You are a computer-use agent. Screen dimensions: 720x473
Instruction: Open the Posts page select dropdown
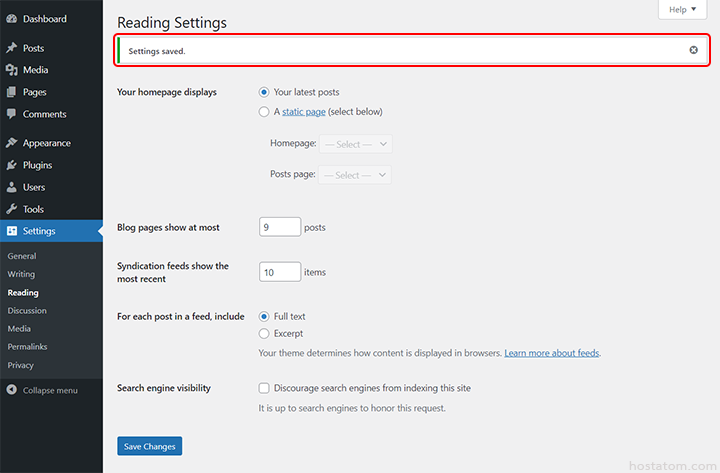coord(356,175)
